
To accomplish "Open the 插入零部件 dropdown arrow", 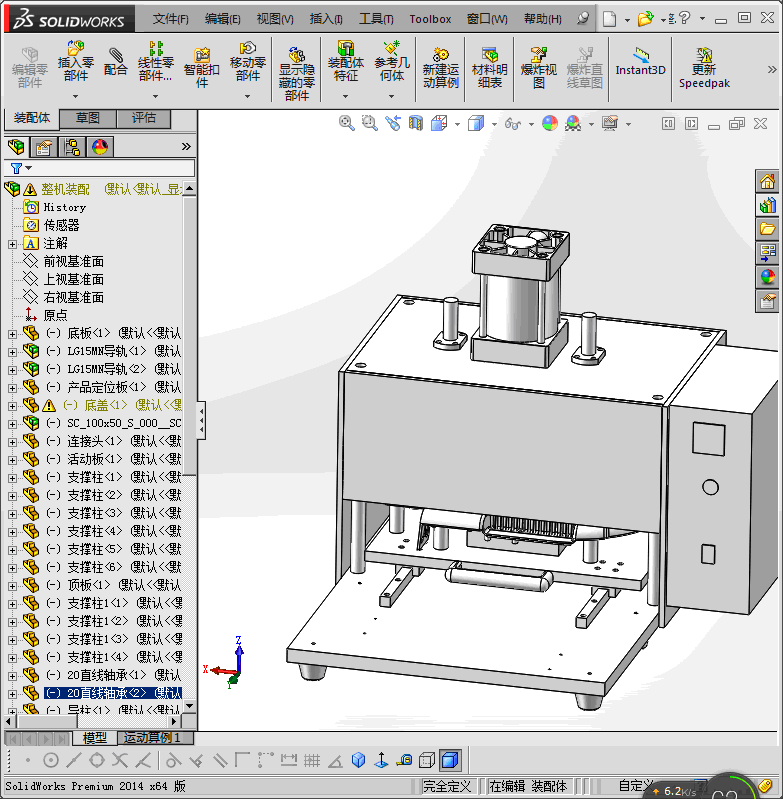I will (75, 96).
